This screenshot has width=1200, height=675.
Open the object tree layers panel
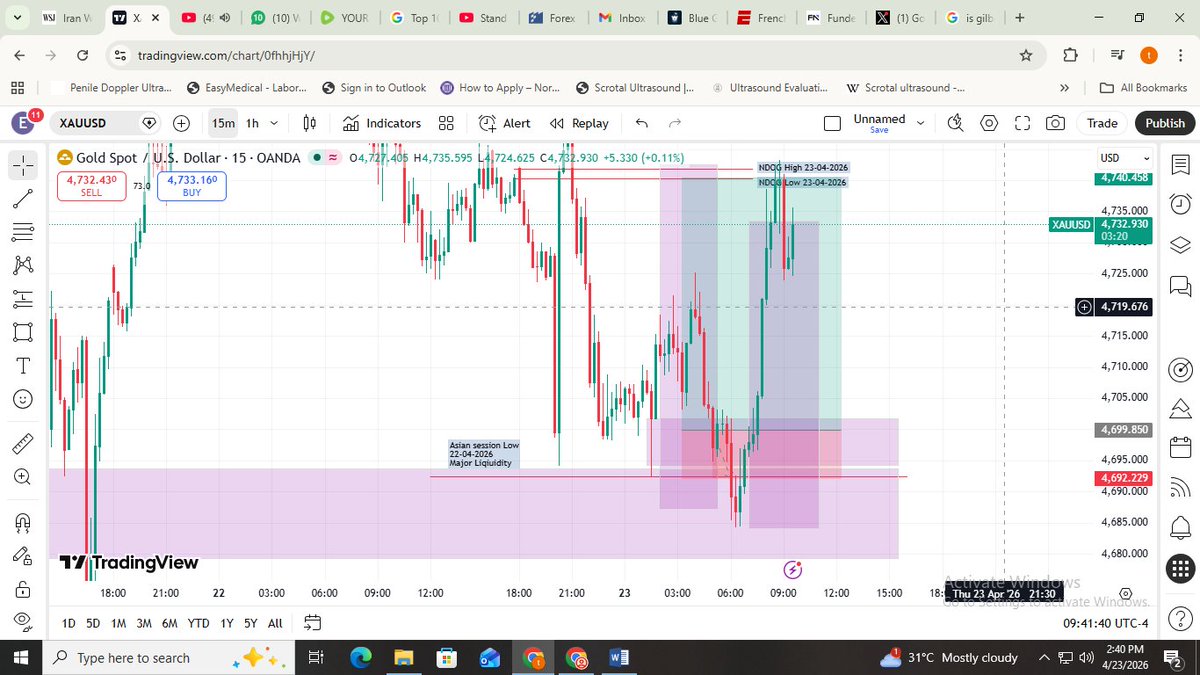(1179, 246)
